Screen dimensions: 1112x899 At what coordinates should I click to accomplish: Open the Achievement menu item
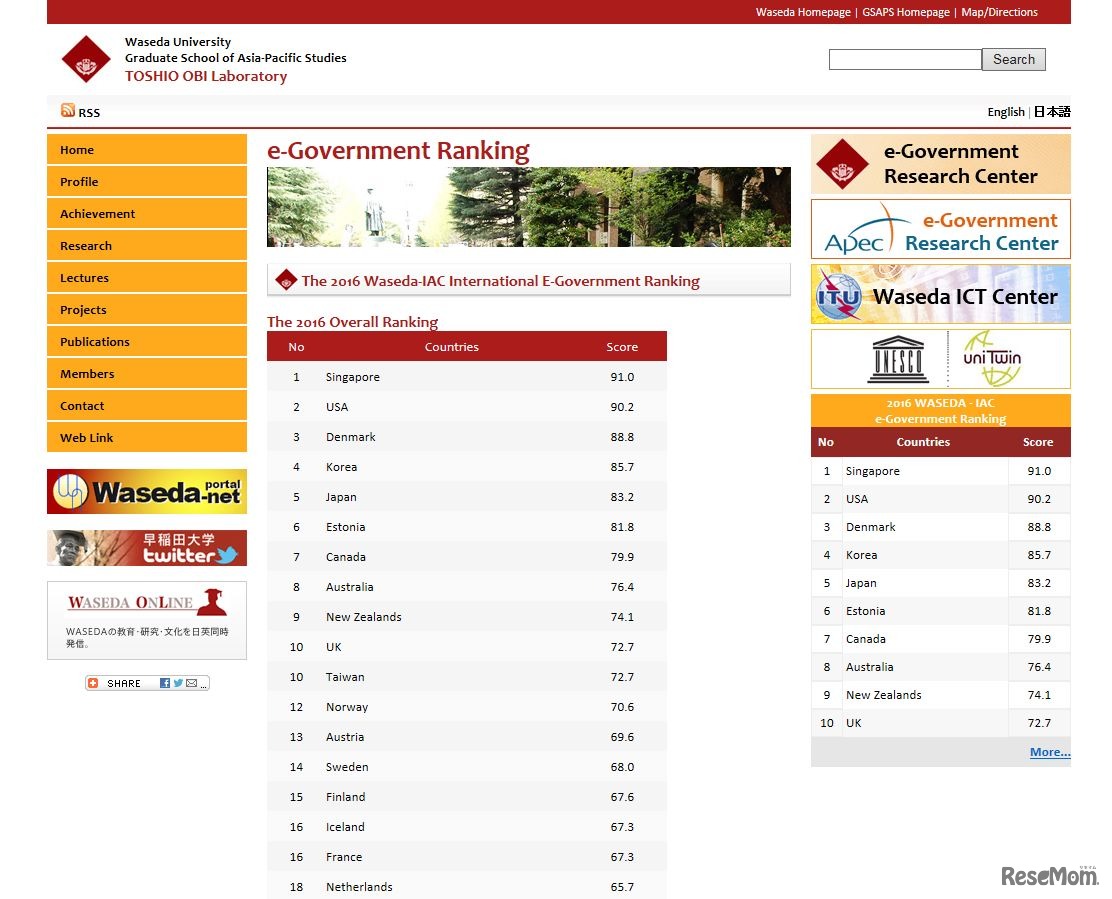147,213
